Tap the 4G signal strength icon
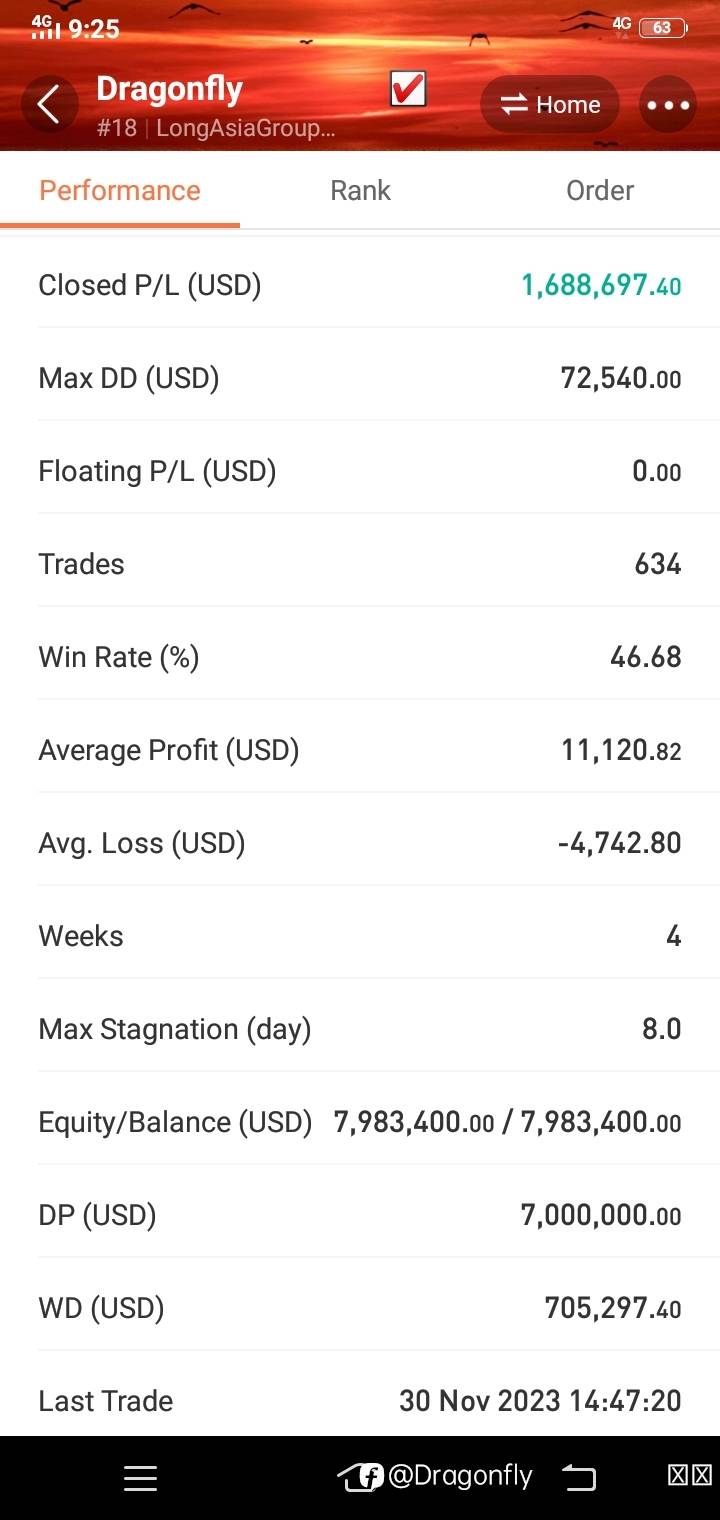The image size is (720, 1520). coord(45,26)
